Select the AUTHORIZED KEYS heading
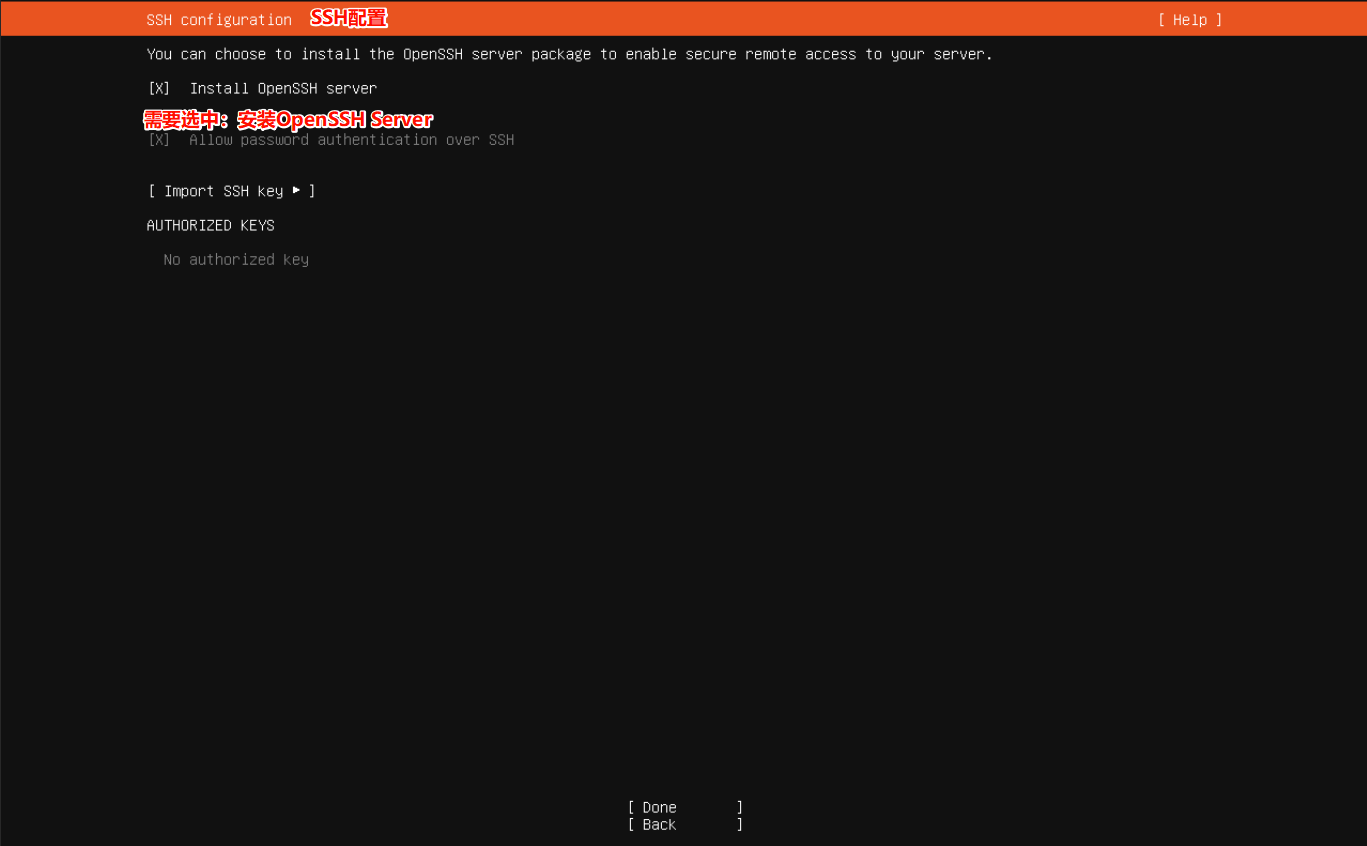 [210, 225]
